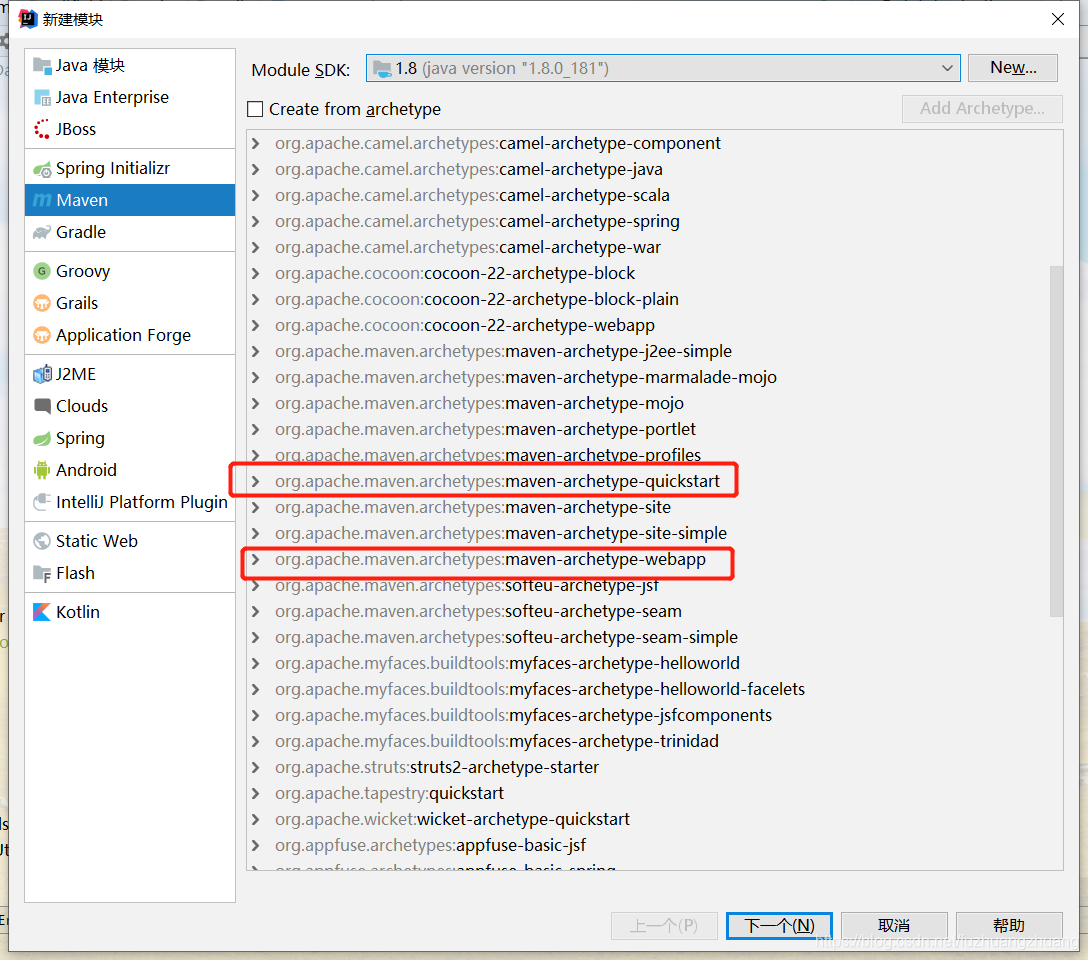Enable Create from archetype checkbox
Screen dimensions: 1088x960
255,109
